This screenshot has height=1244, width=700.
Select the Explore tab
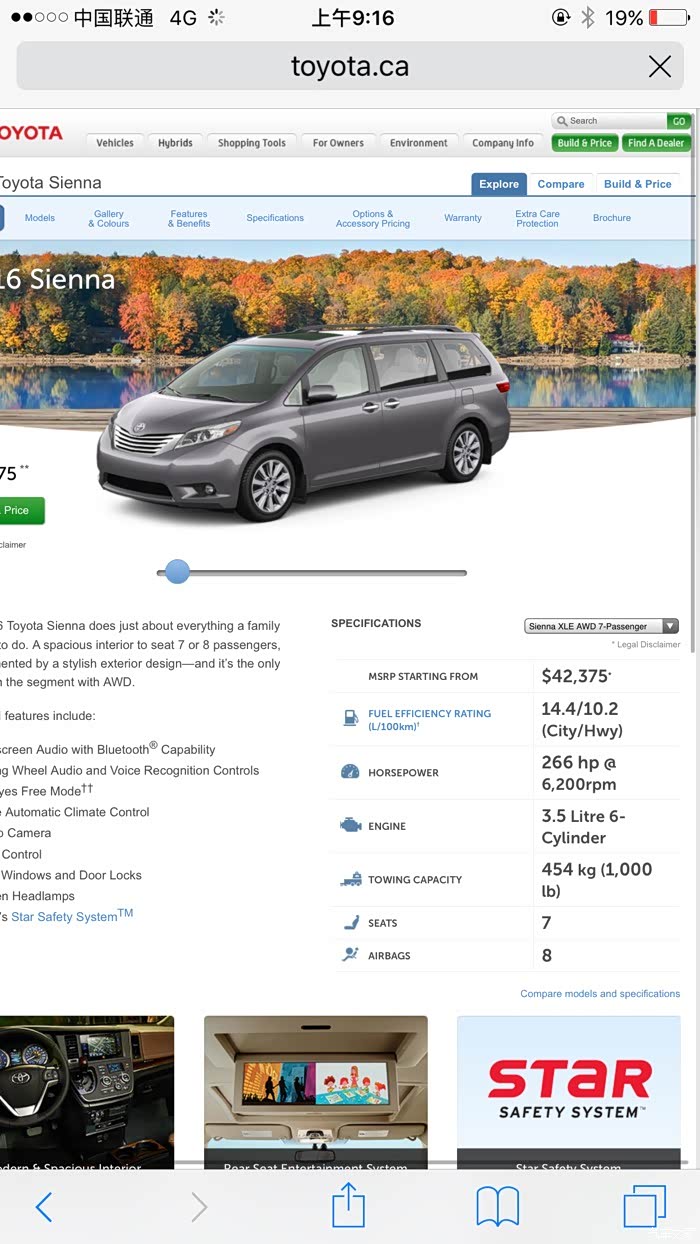coord(499,184)
